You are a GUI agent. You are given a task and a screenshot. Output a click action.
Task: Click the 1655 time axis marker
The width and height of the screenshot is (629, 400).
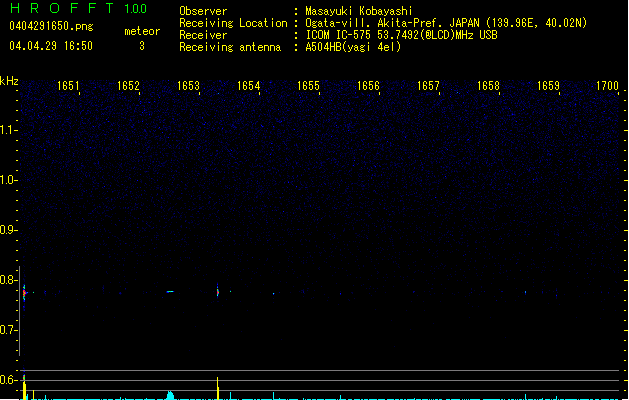click(308, 86)
